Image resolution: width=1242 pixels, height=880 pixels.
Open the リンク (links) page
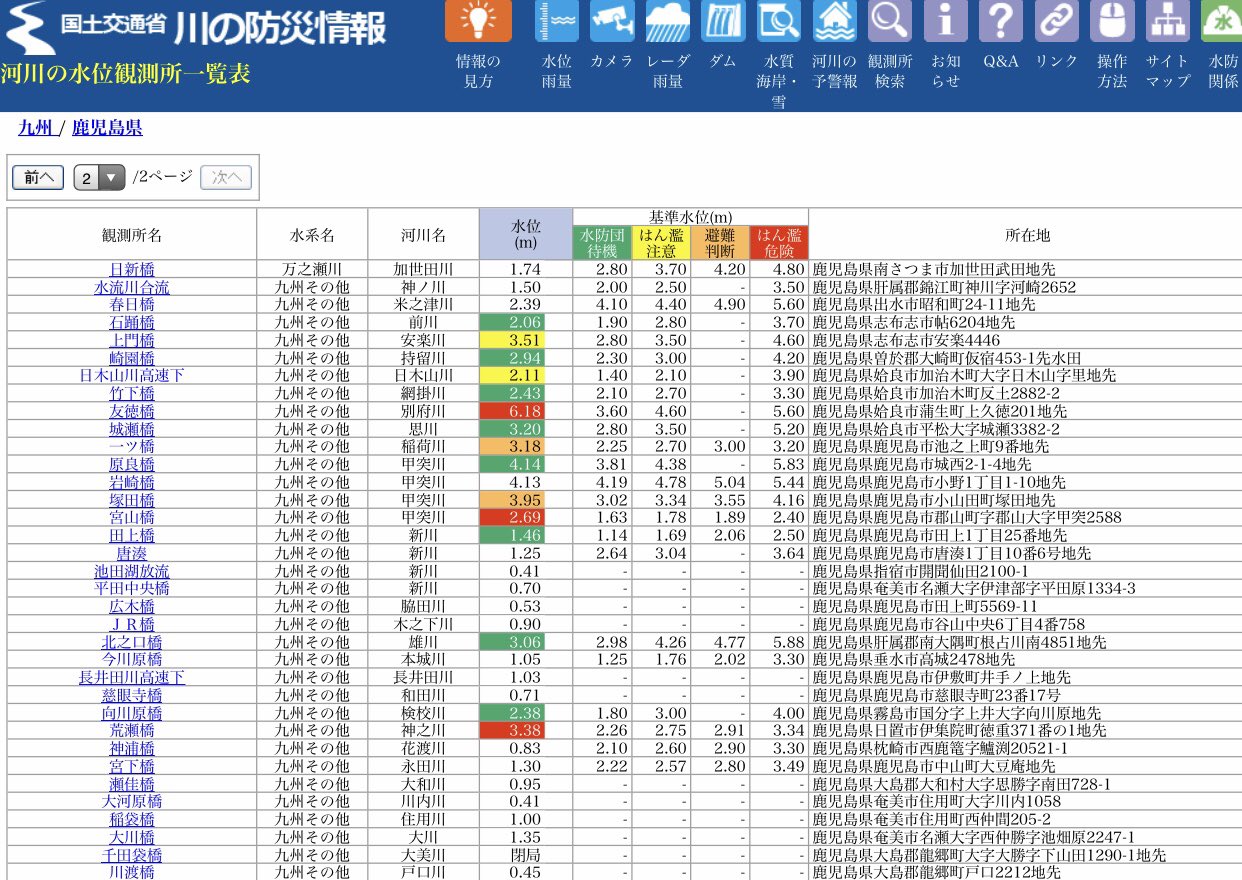pos(1055,20)
